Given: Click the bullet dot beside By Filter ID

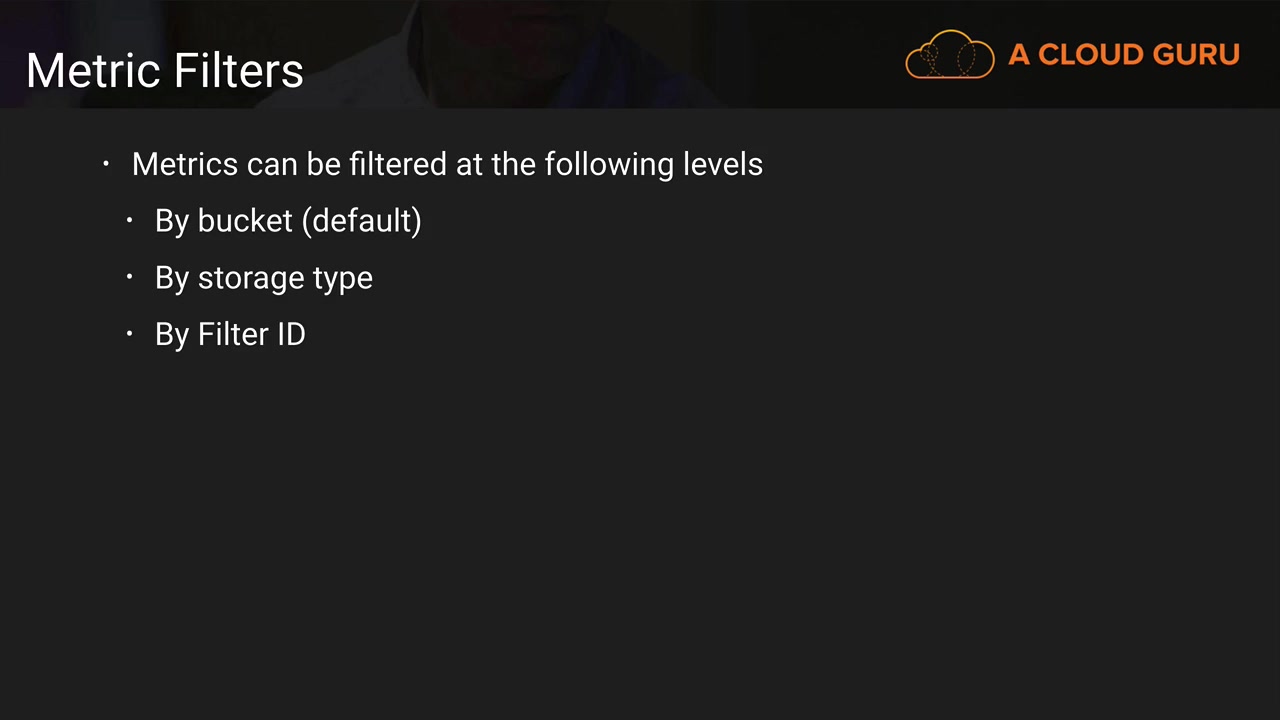Looking at the screenshot, I should pyautogui.click(x=130, y=334).
